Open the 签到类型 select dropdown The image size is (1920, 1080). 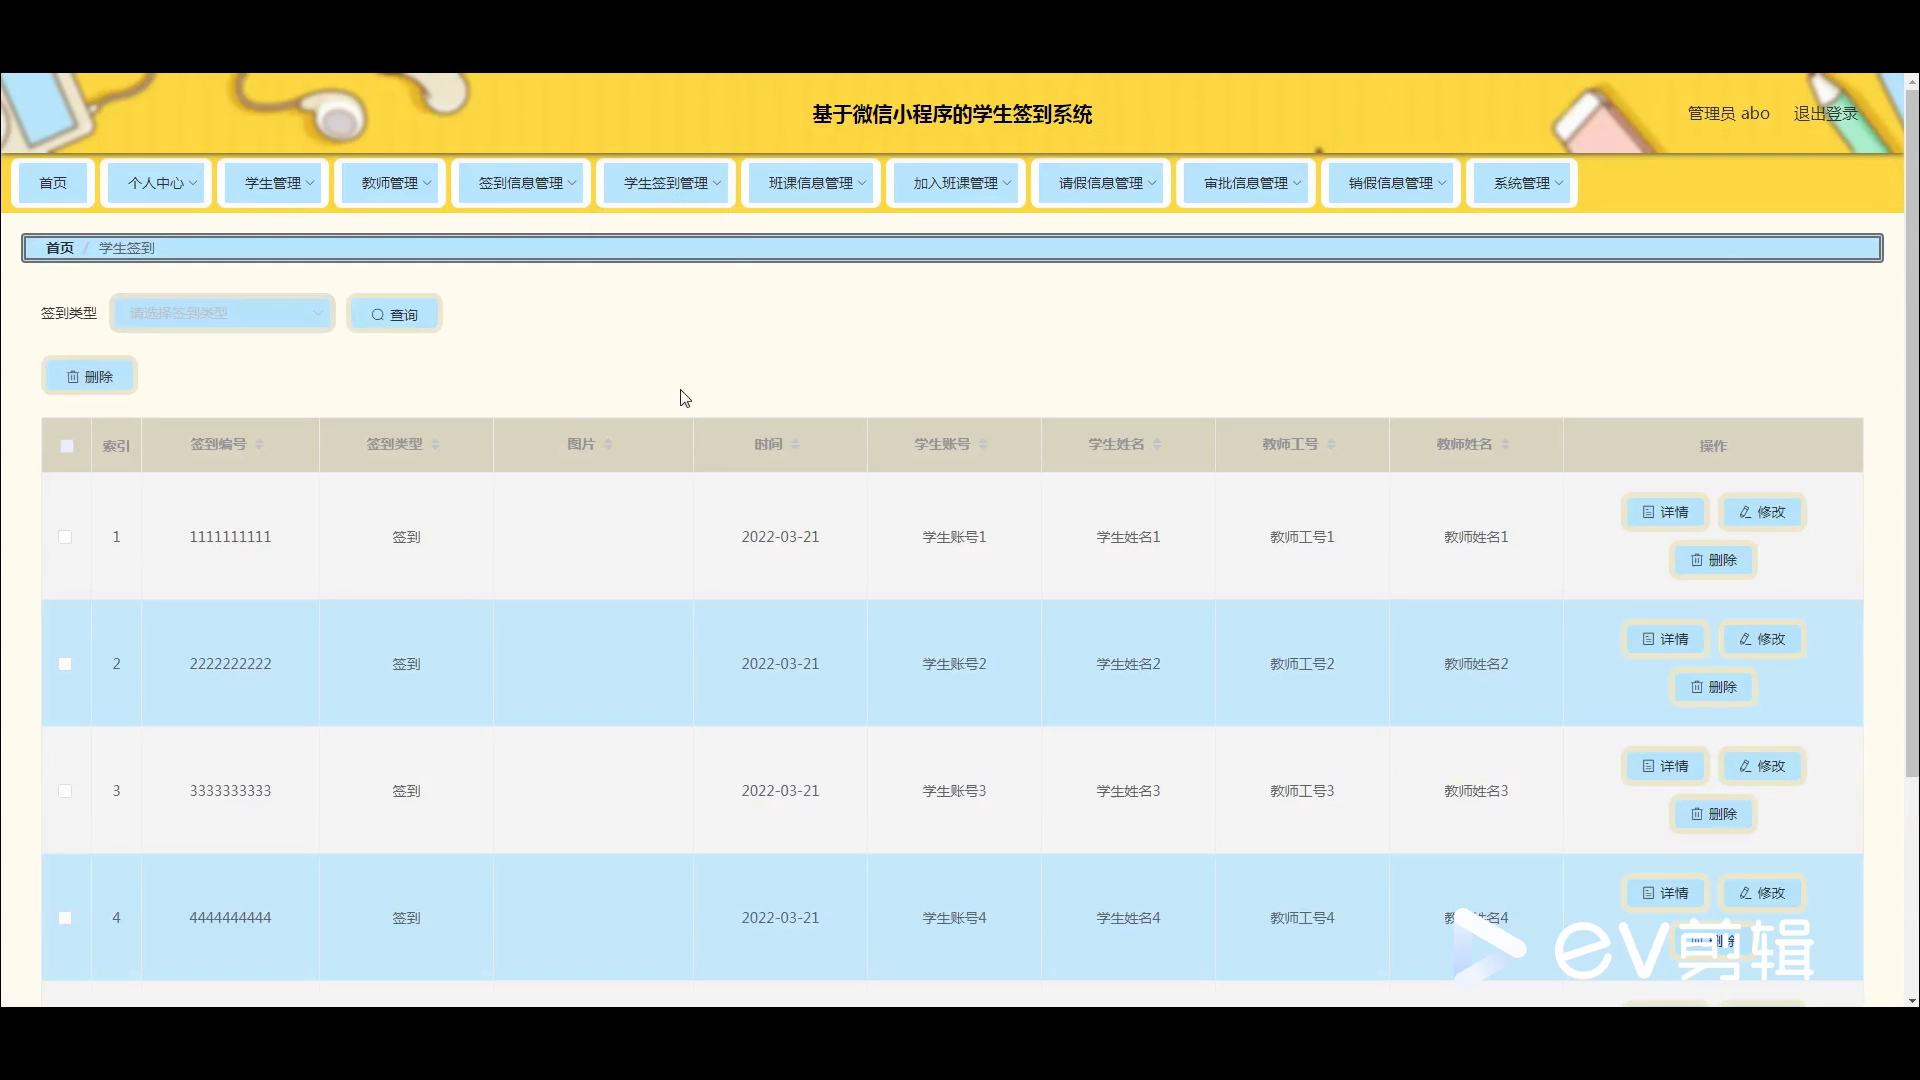[x=222, y=313]
